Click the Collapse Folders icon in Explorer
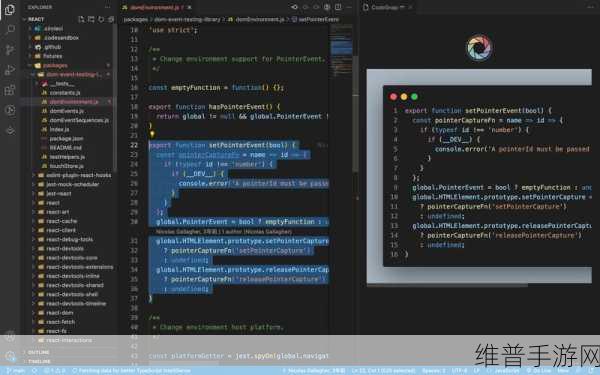Viewport: 600px width, 375px height. 111,19
